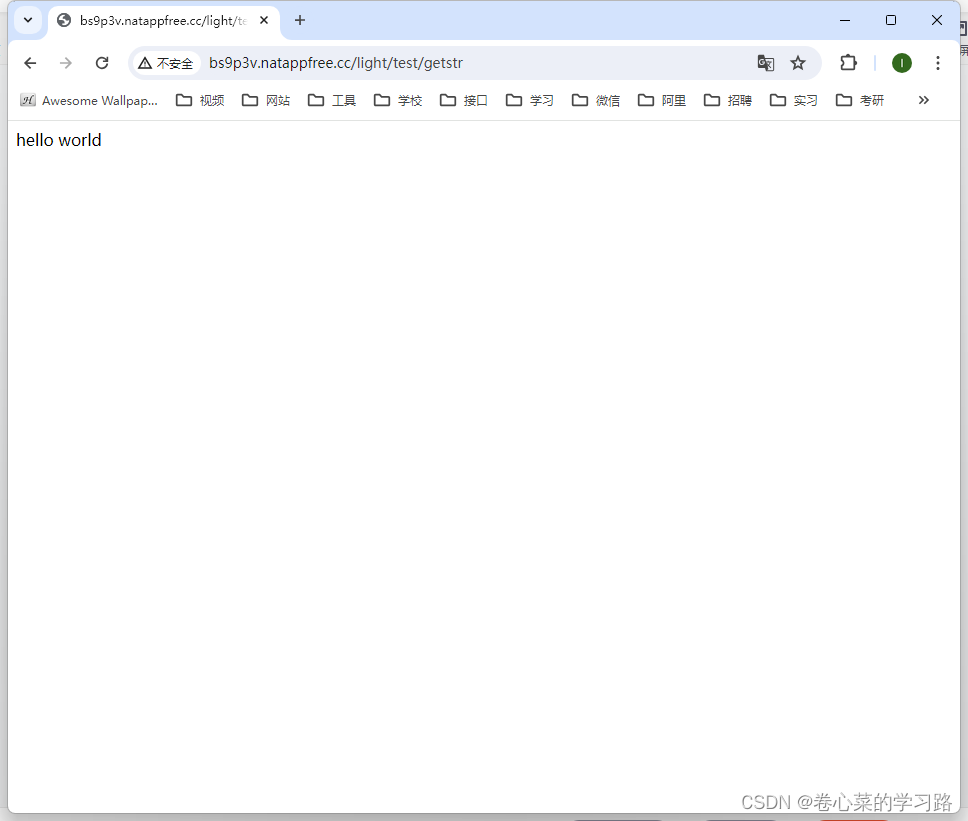The image size is (968, 821).
Task: Close the browser window
Action: pyautogui.click(x=937, y=20)
